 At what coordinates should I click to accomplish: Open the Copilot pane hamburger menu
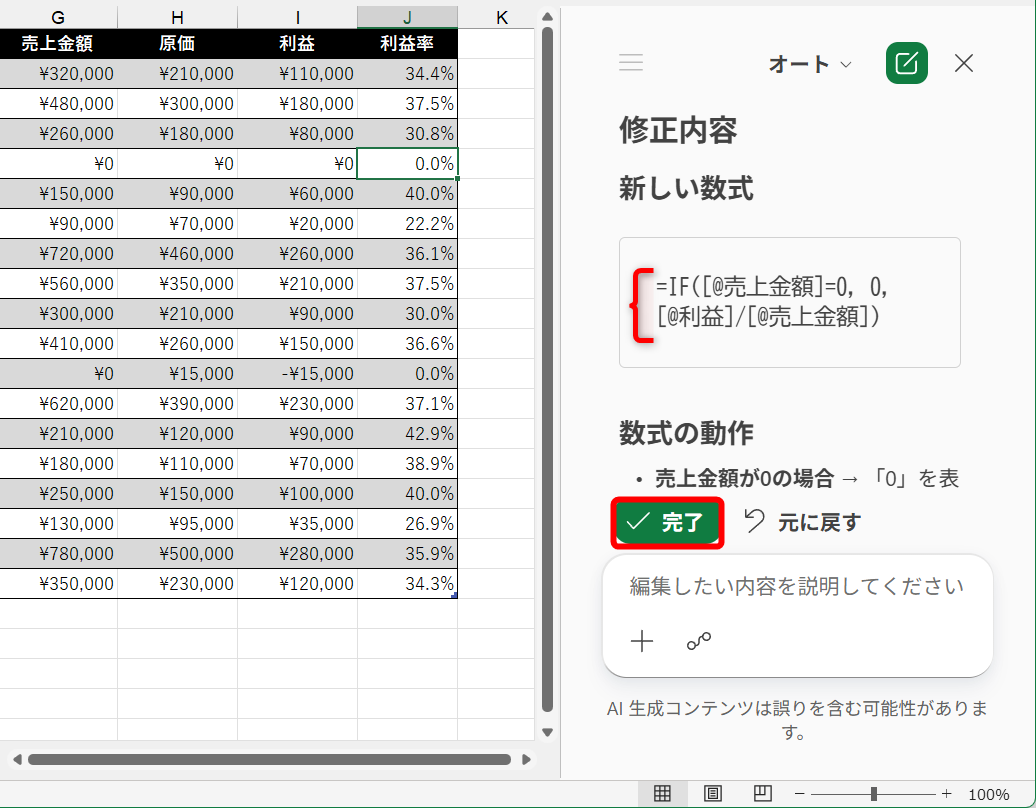click(x=631, y=62)
